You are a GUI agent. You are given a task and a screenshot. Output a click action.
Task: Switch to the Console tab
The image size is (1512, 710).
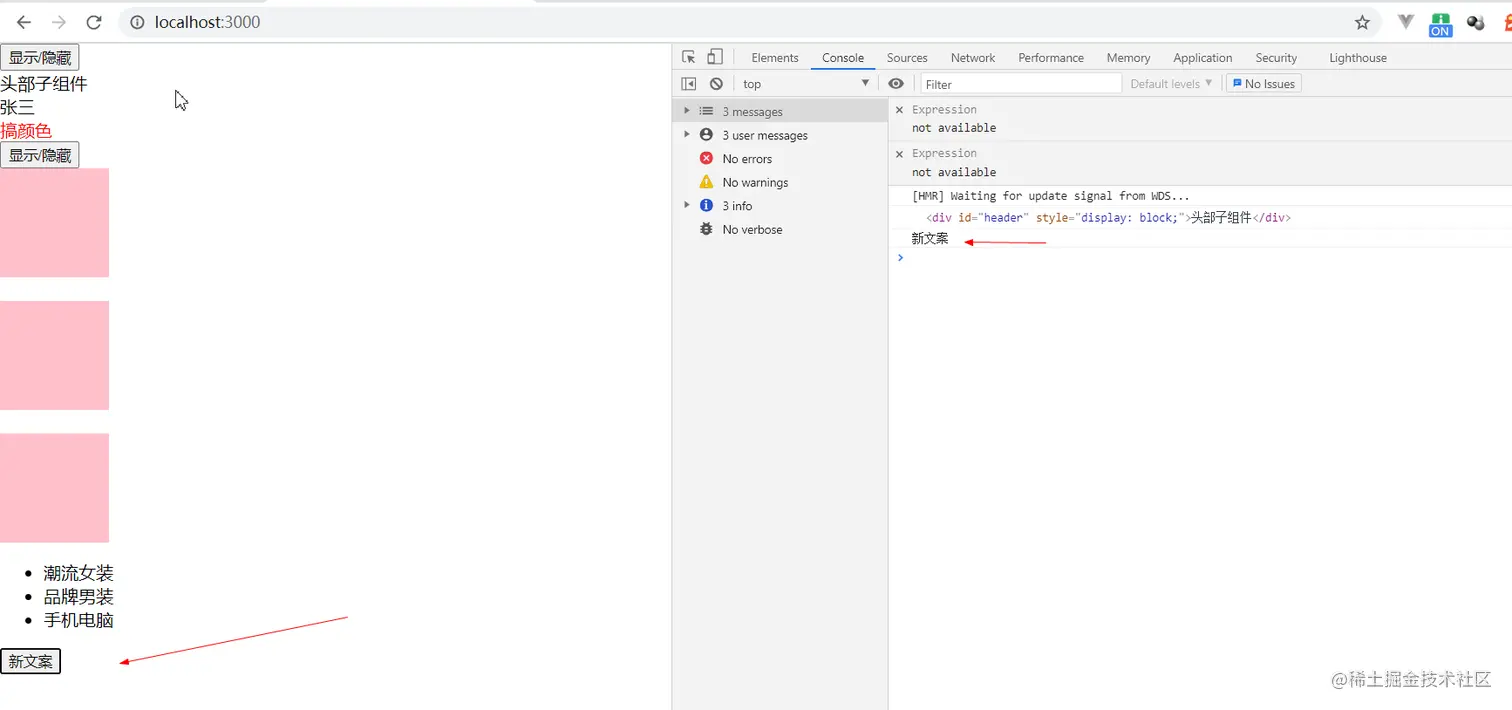843,58
